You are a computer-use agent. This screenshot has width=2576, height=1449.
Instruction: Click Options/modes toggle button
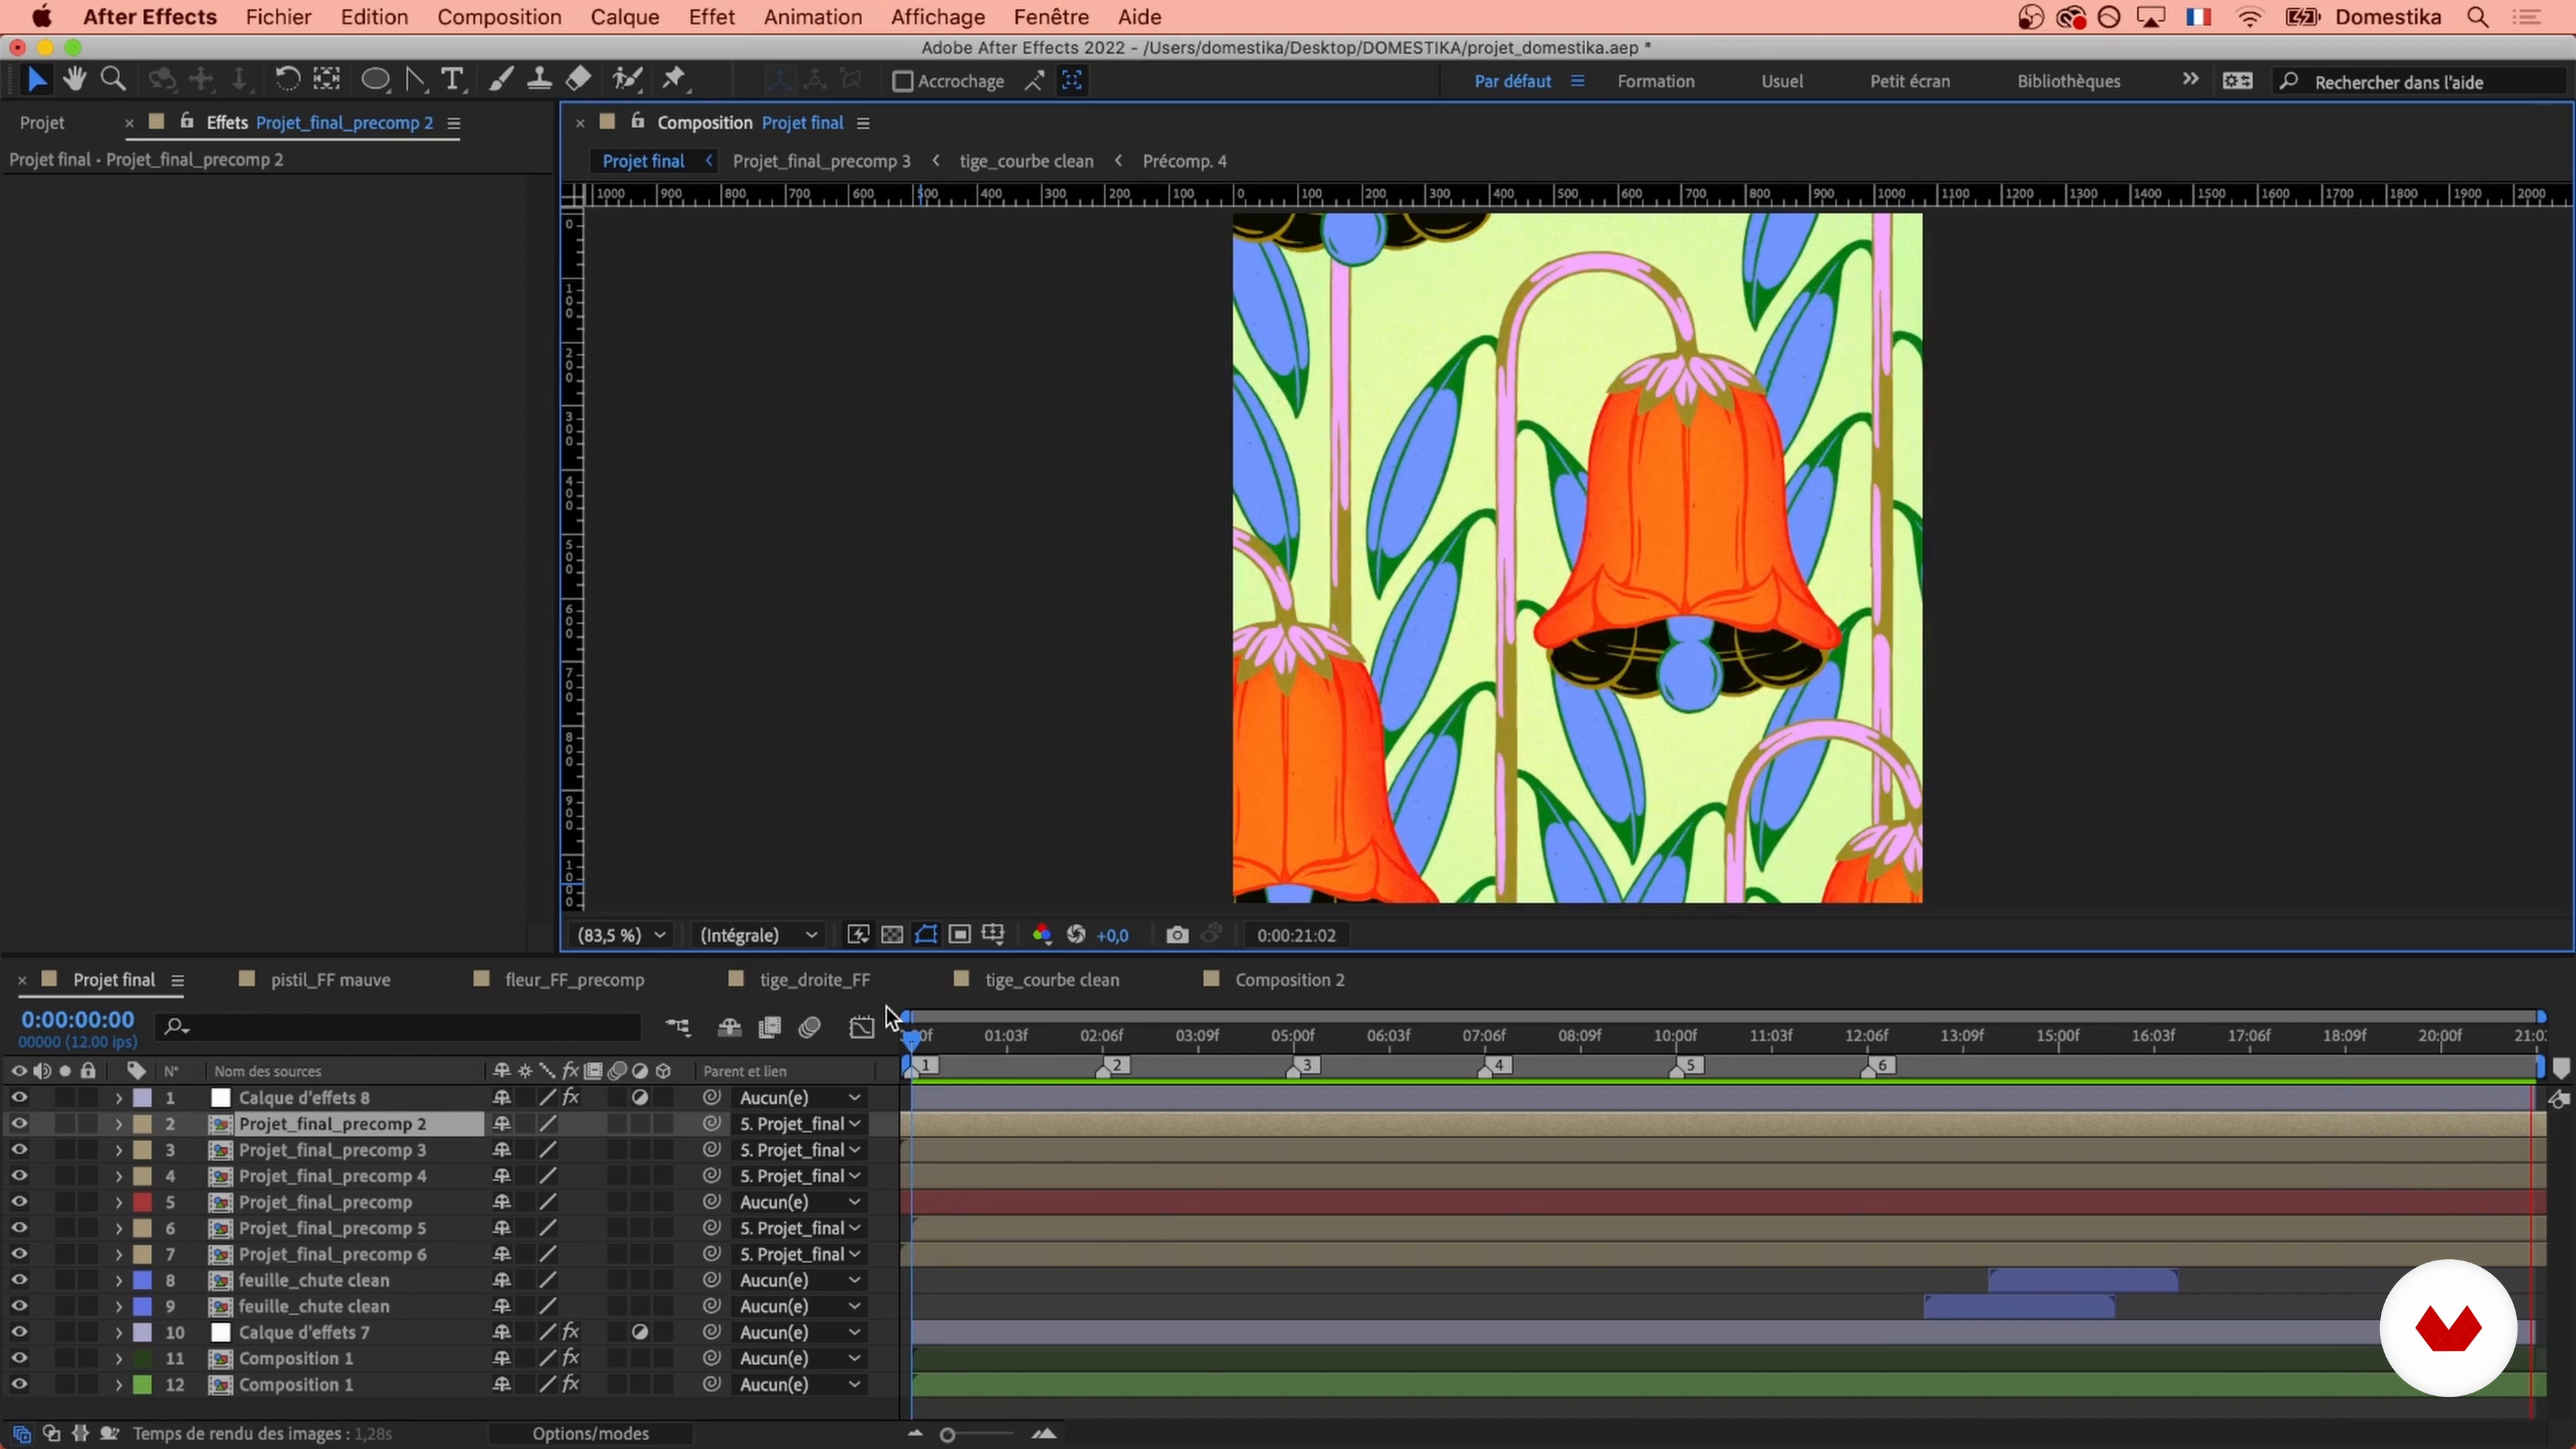click(x=591, y=1434)
